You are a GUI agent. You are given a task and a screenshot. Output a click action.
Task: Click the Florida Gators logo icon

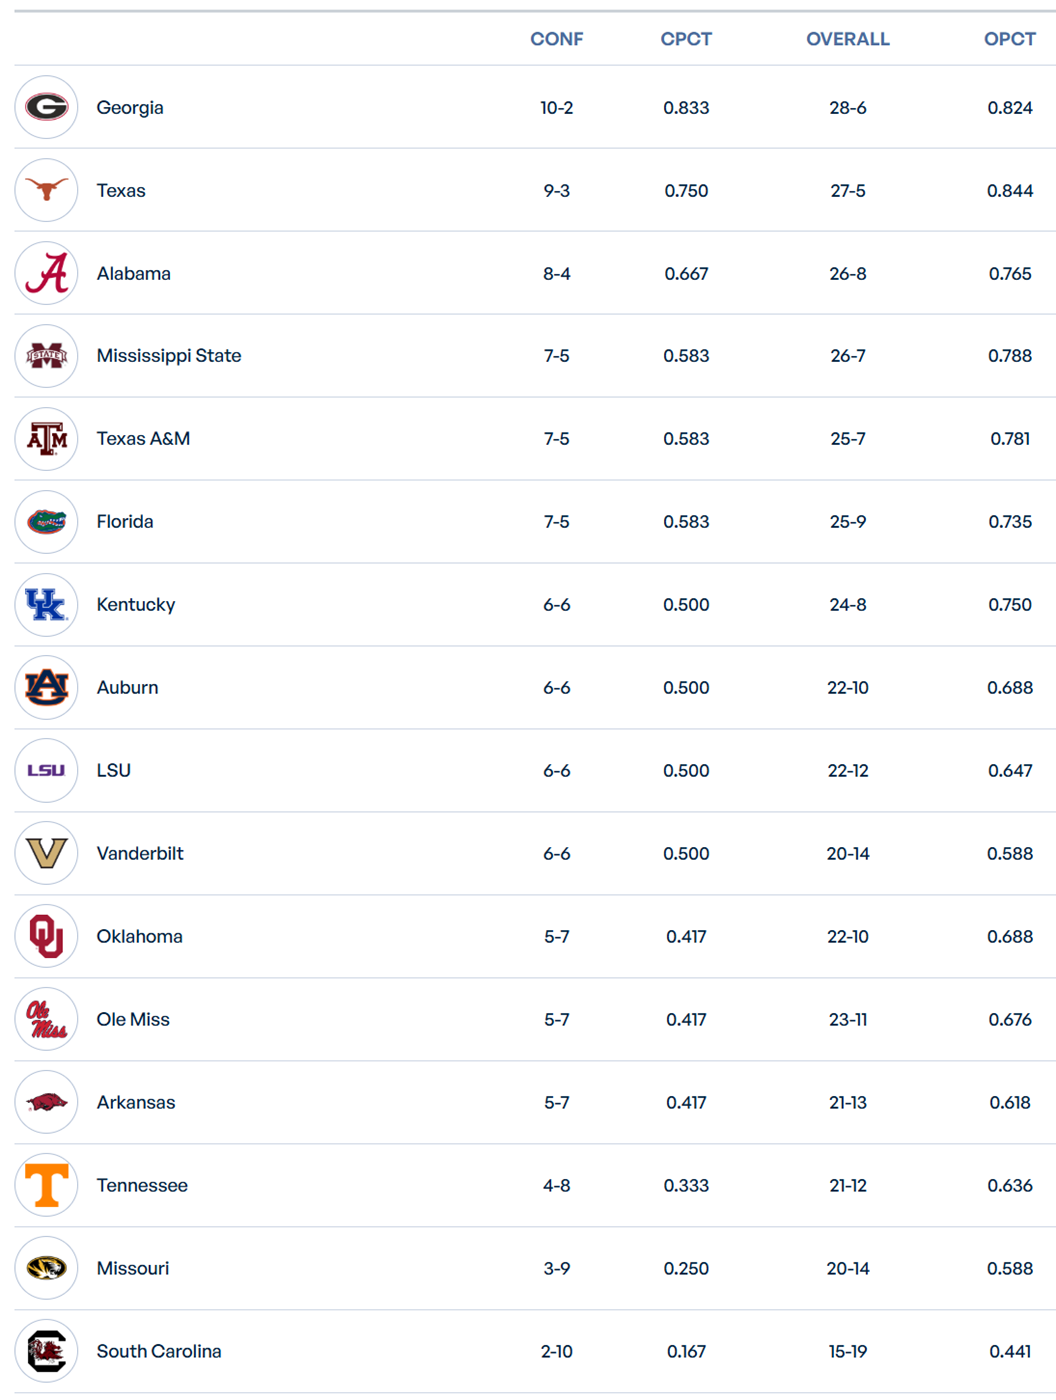pyautogui.click(x=46, y=521)
